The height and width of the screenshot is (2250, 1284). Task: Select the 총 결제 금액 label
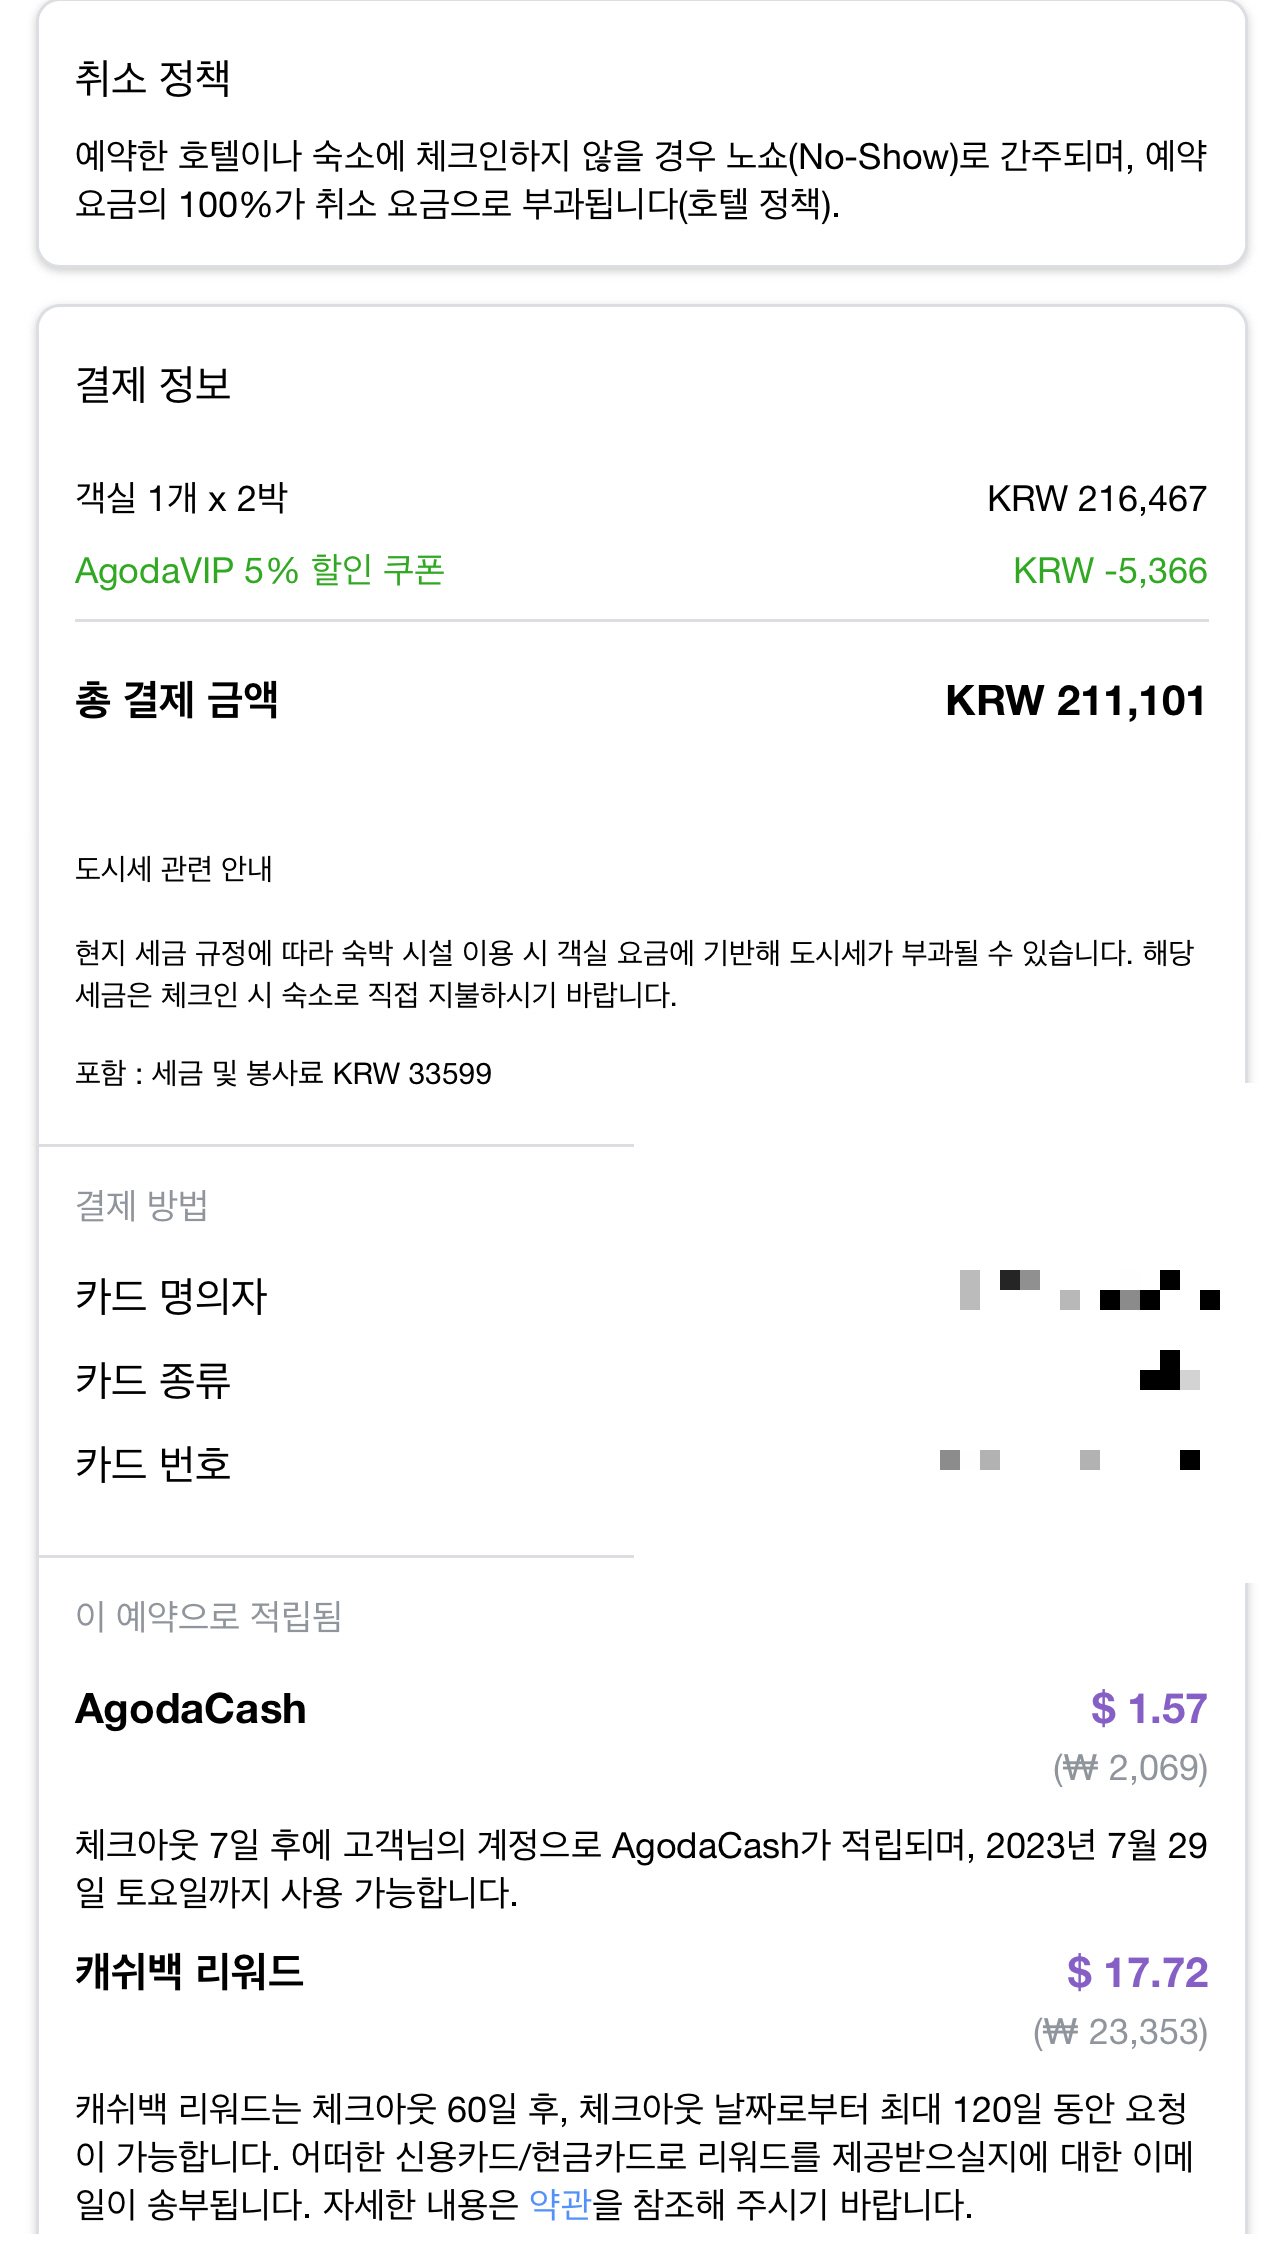[x=177, y=700]
